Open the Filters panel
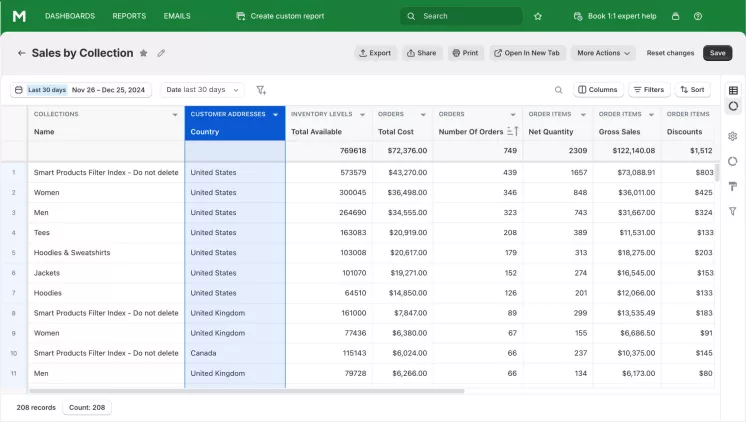 (649, 89)
